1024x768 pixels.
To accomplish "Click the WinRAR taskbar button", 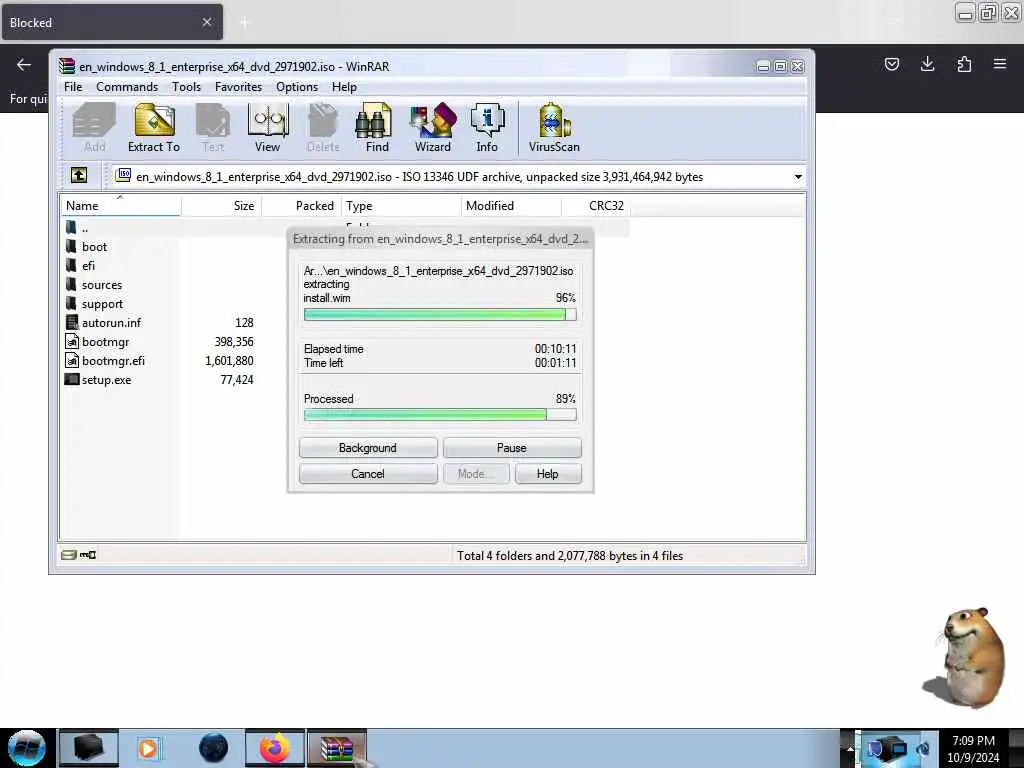I will [337, 748].
